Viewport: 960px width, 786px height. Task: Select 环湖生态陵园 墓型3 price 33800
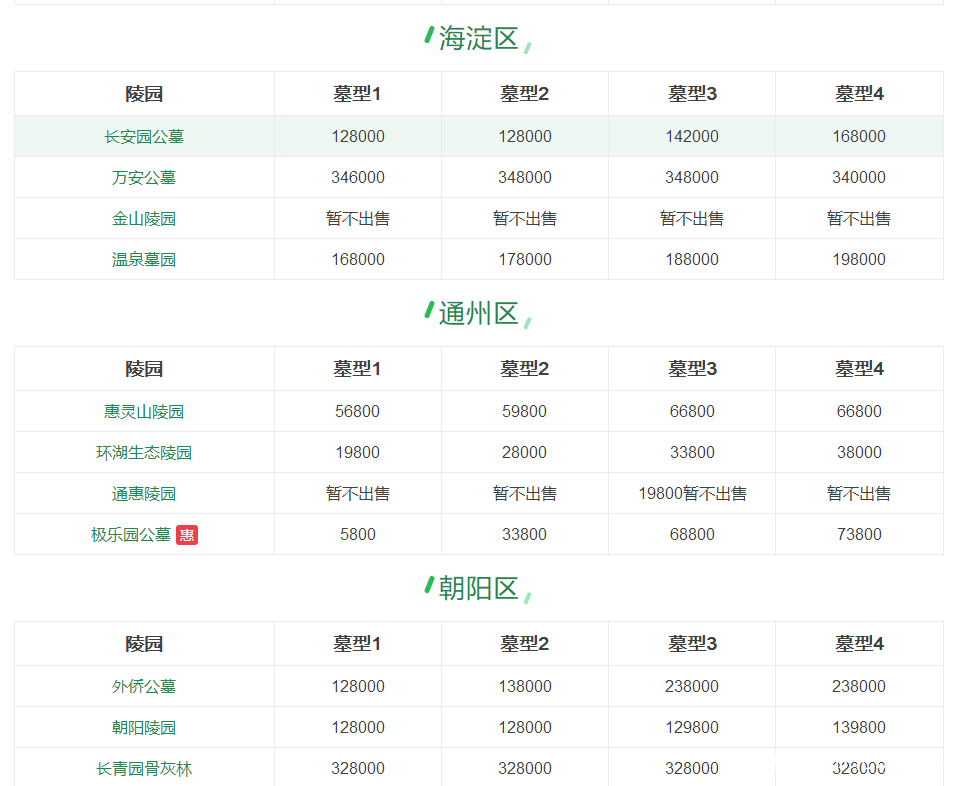click(692, 452)
